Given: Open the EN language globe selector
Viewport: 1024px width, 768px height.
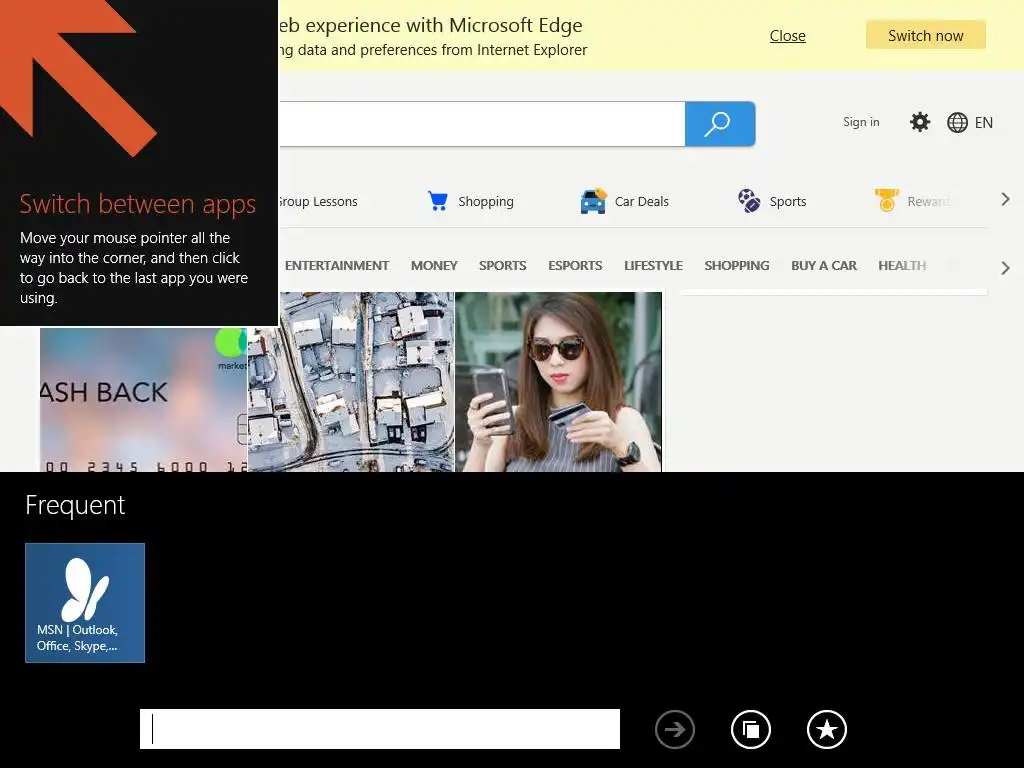Looking at the screenshot, I should point(970,123).
